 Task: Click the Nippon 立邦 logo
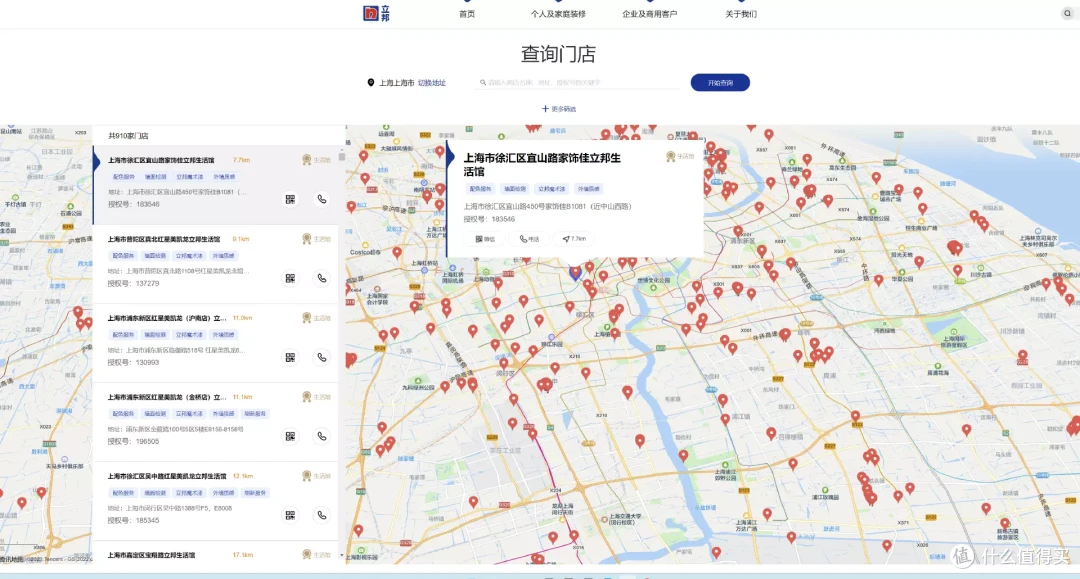pyautogui.click(x=376, y=13)
